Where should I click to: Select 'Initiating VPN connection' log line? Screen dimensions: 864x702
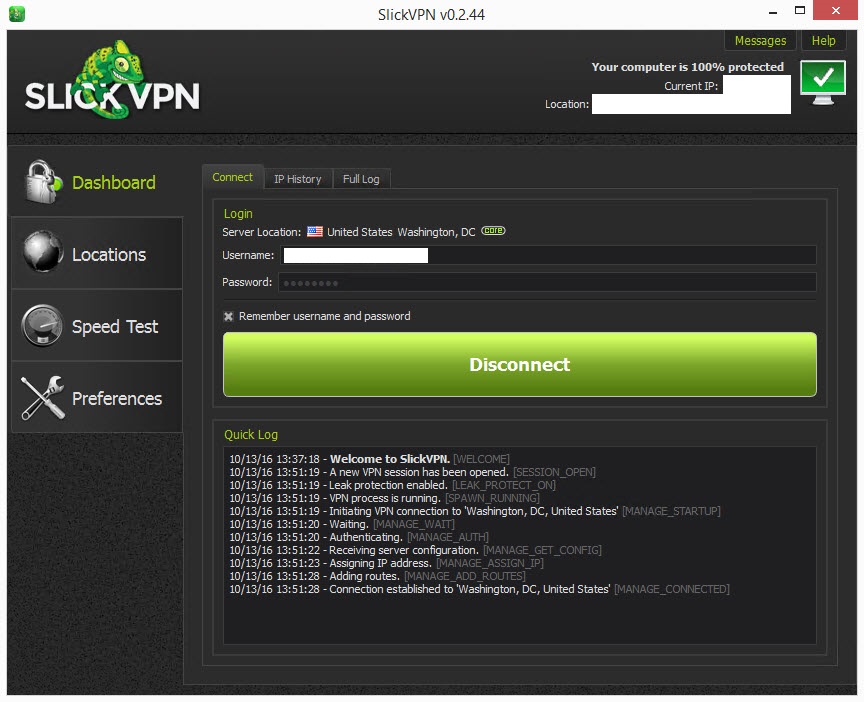pyautogui.click(x=474, y=511)
